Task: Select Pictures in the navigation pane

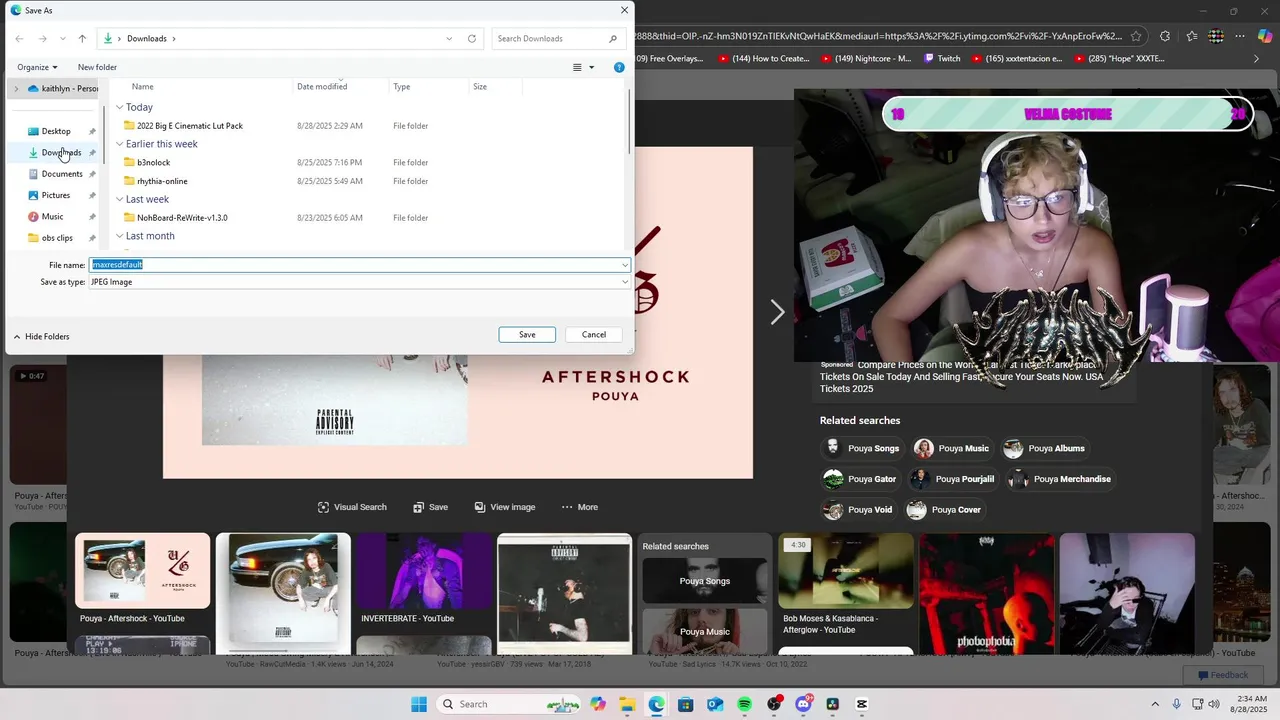Action: pos(56,195)
